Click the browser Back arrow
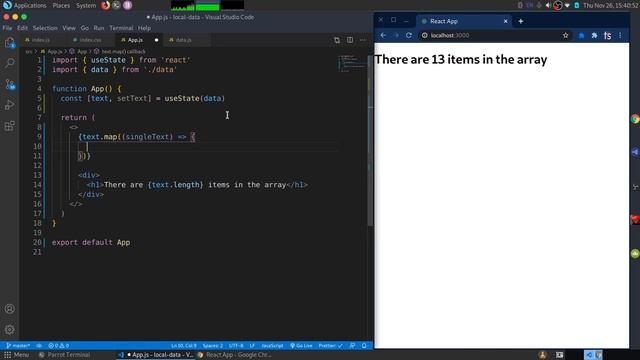 tap(383, 36)
